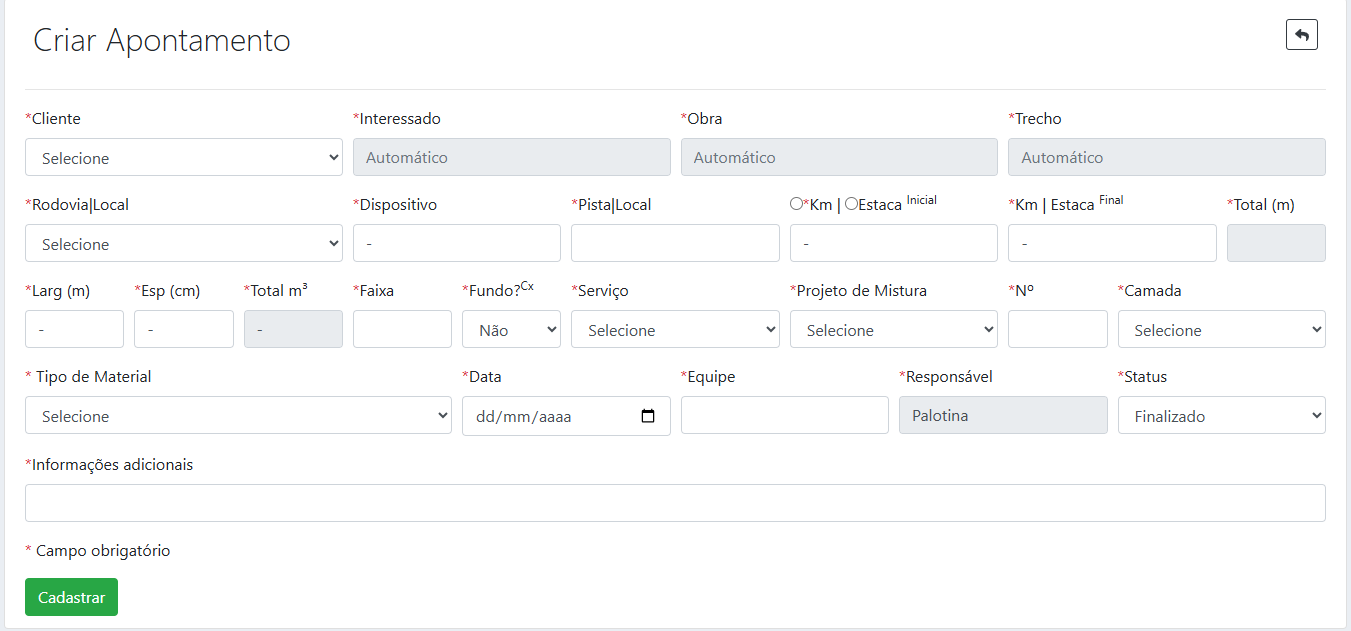The height and width of the screenshot is (631, 1351).
Task: Open the Tipo de Material dropdown
Action: [238, 415]
